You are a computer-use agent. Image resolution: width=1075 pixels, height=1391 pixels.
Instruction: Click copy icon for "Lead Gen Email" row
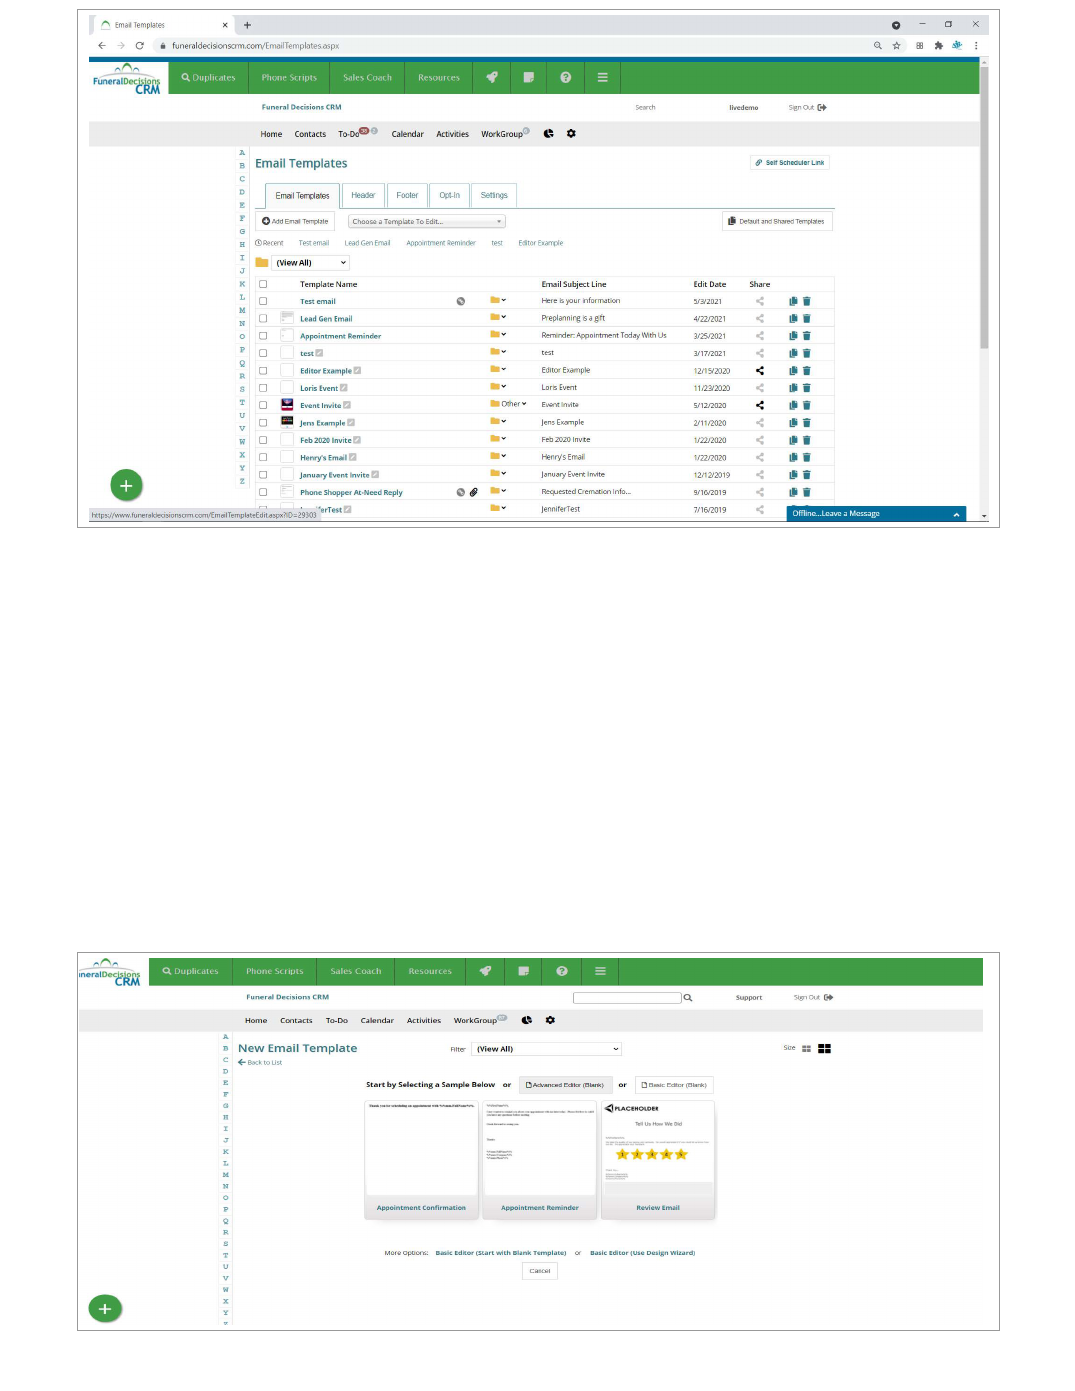[793, 319]
